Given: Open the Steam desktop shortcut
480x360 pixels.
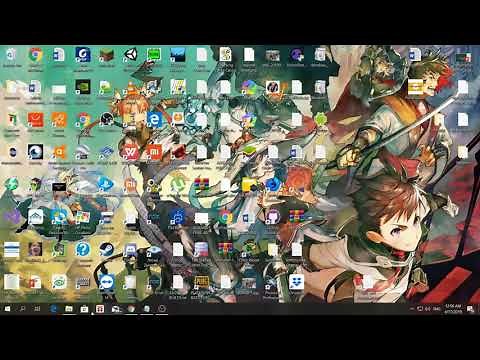Looking at the screenshot, I should tap(107, 249).
